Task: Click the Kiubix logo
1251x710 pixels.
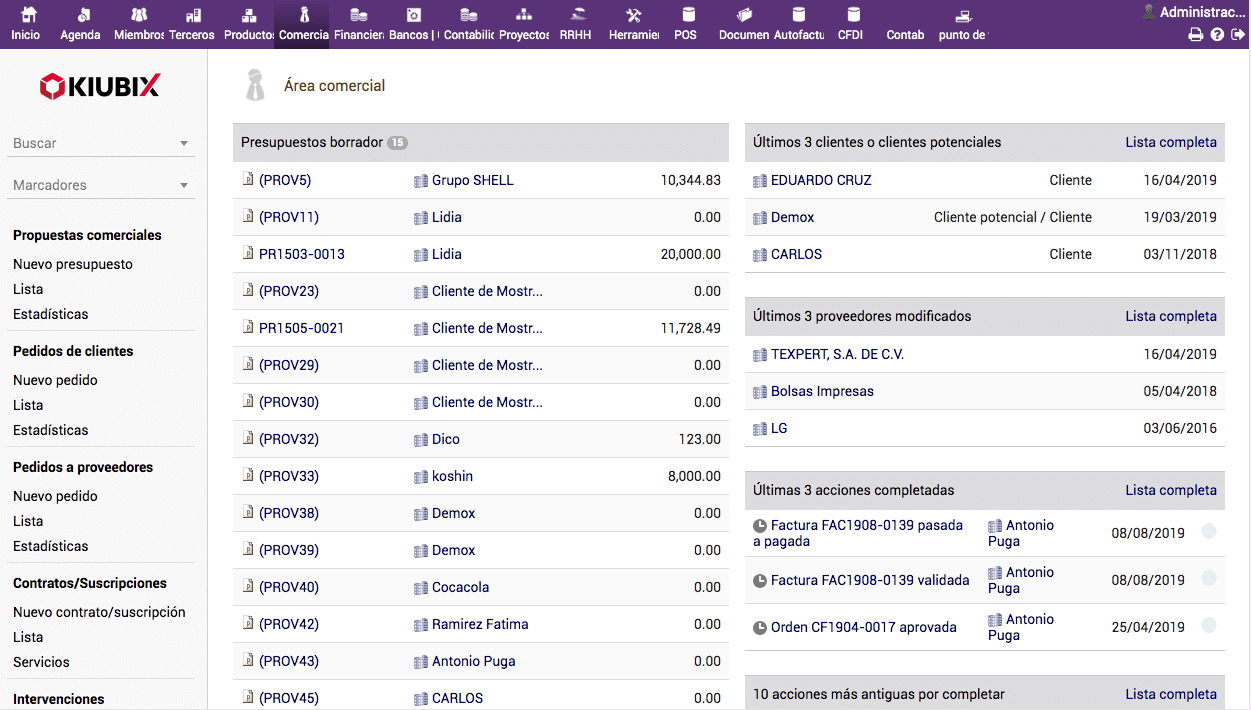Action: pyautogui.click(x=100, y=87)
